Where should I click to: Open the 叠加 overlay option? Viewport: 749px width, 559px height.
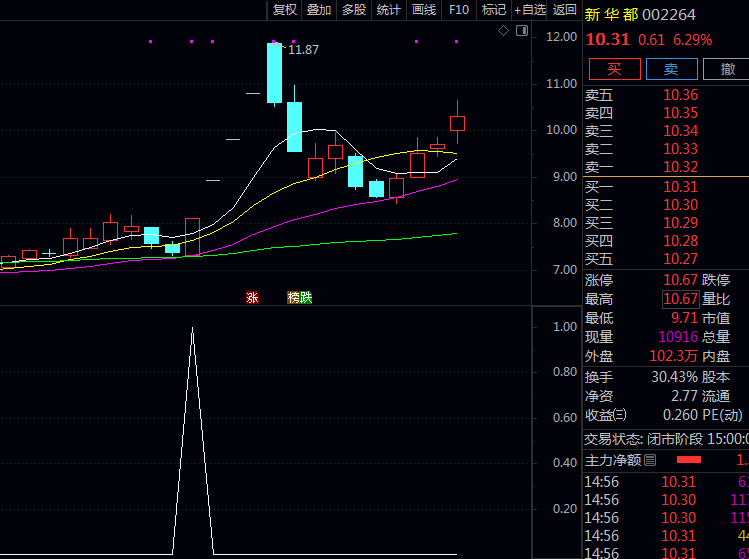coord(319,10)
